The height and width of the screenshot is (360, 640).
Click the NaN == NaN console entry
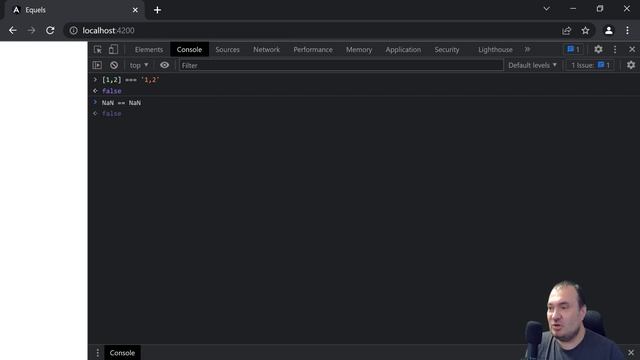tap(121, 103)
